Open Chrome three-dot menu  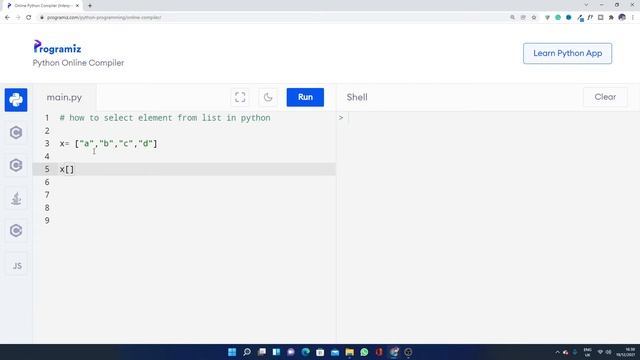click(x=633, y=18)
